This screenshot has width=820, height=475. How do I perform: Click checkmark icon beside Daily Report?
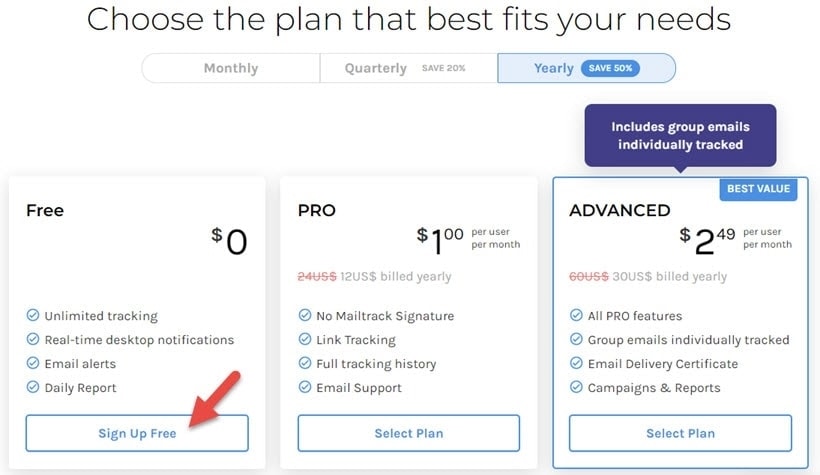(33, 387)
